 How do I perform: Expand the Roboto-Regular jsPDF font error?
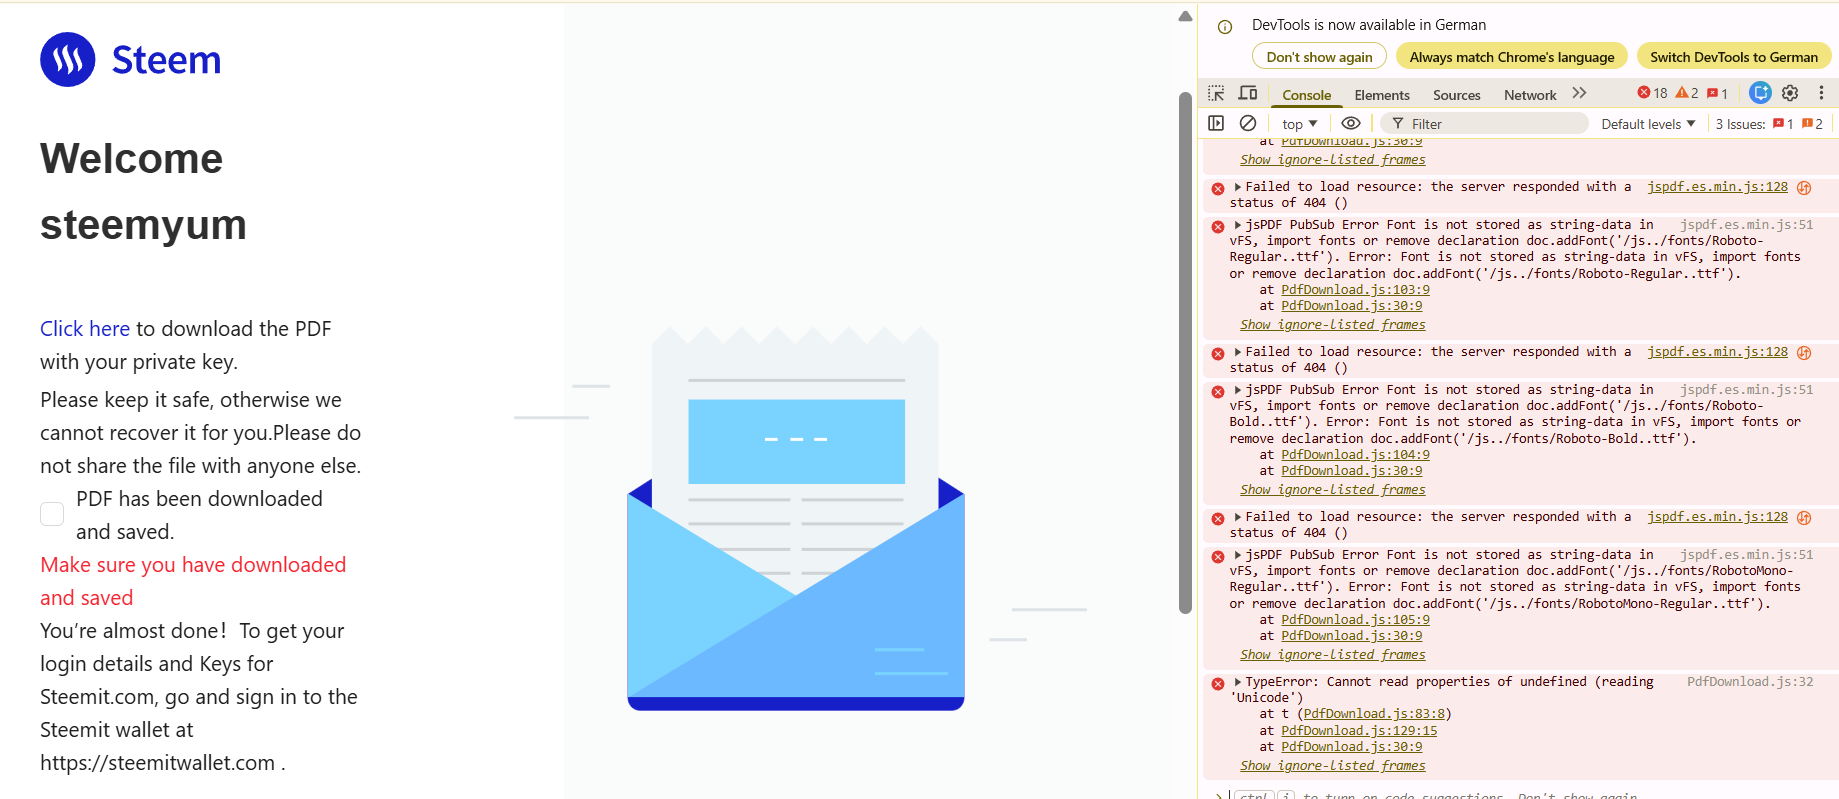(x=1238, y=225)
